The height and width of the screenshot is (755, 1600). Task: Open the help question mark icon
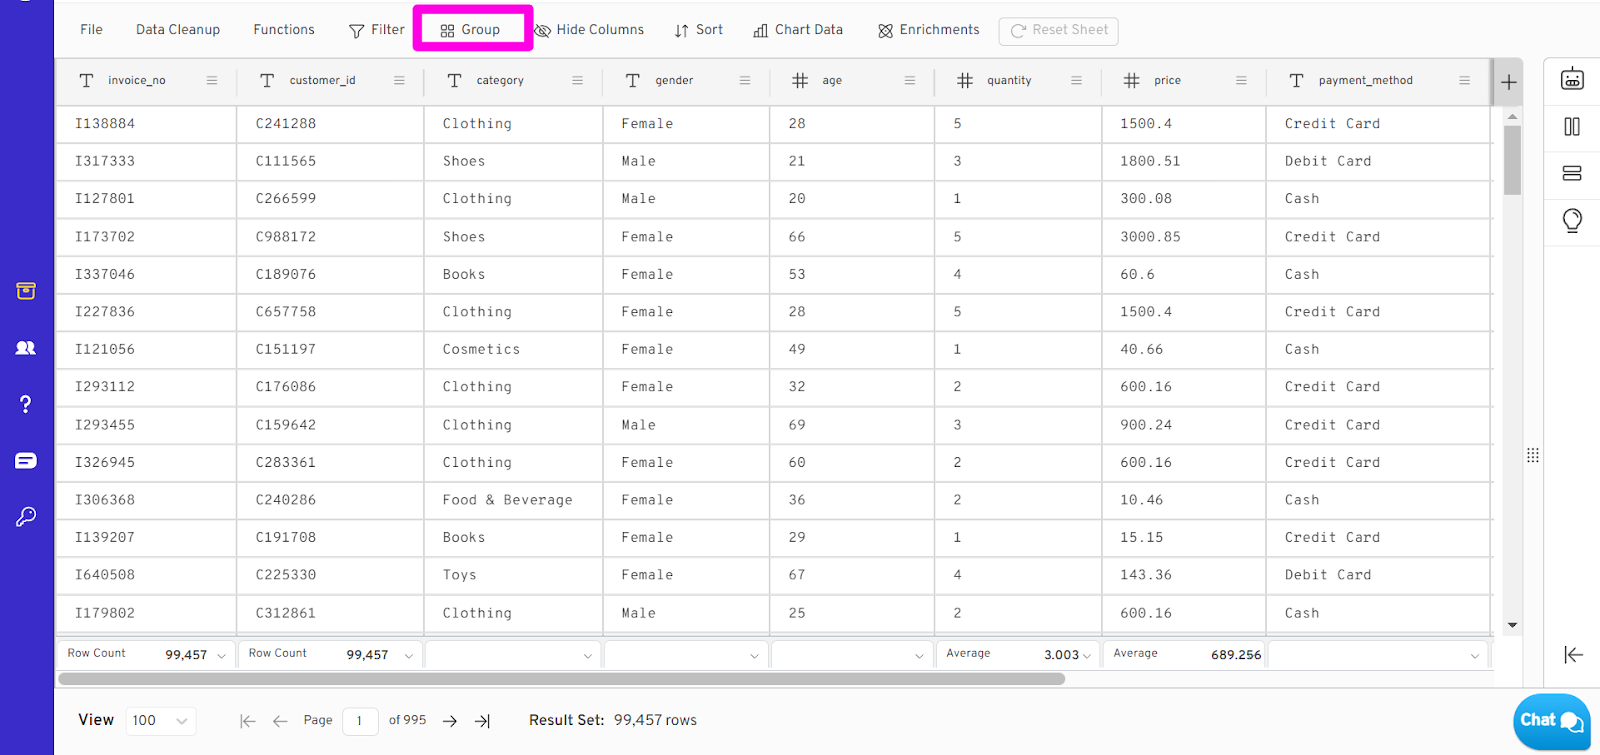click(x=26, y=404)
